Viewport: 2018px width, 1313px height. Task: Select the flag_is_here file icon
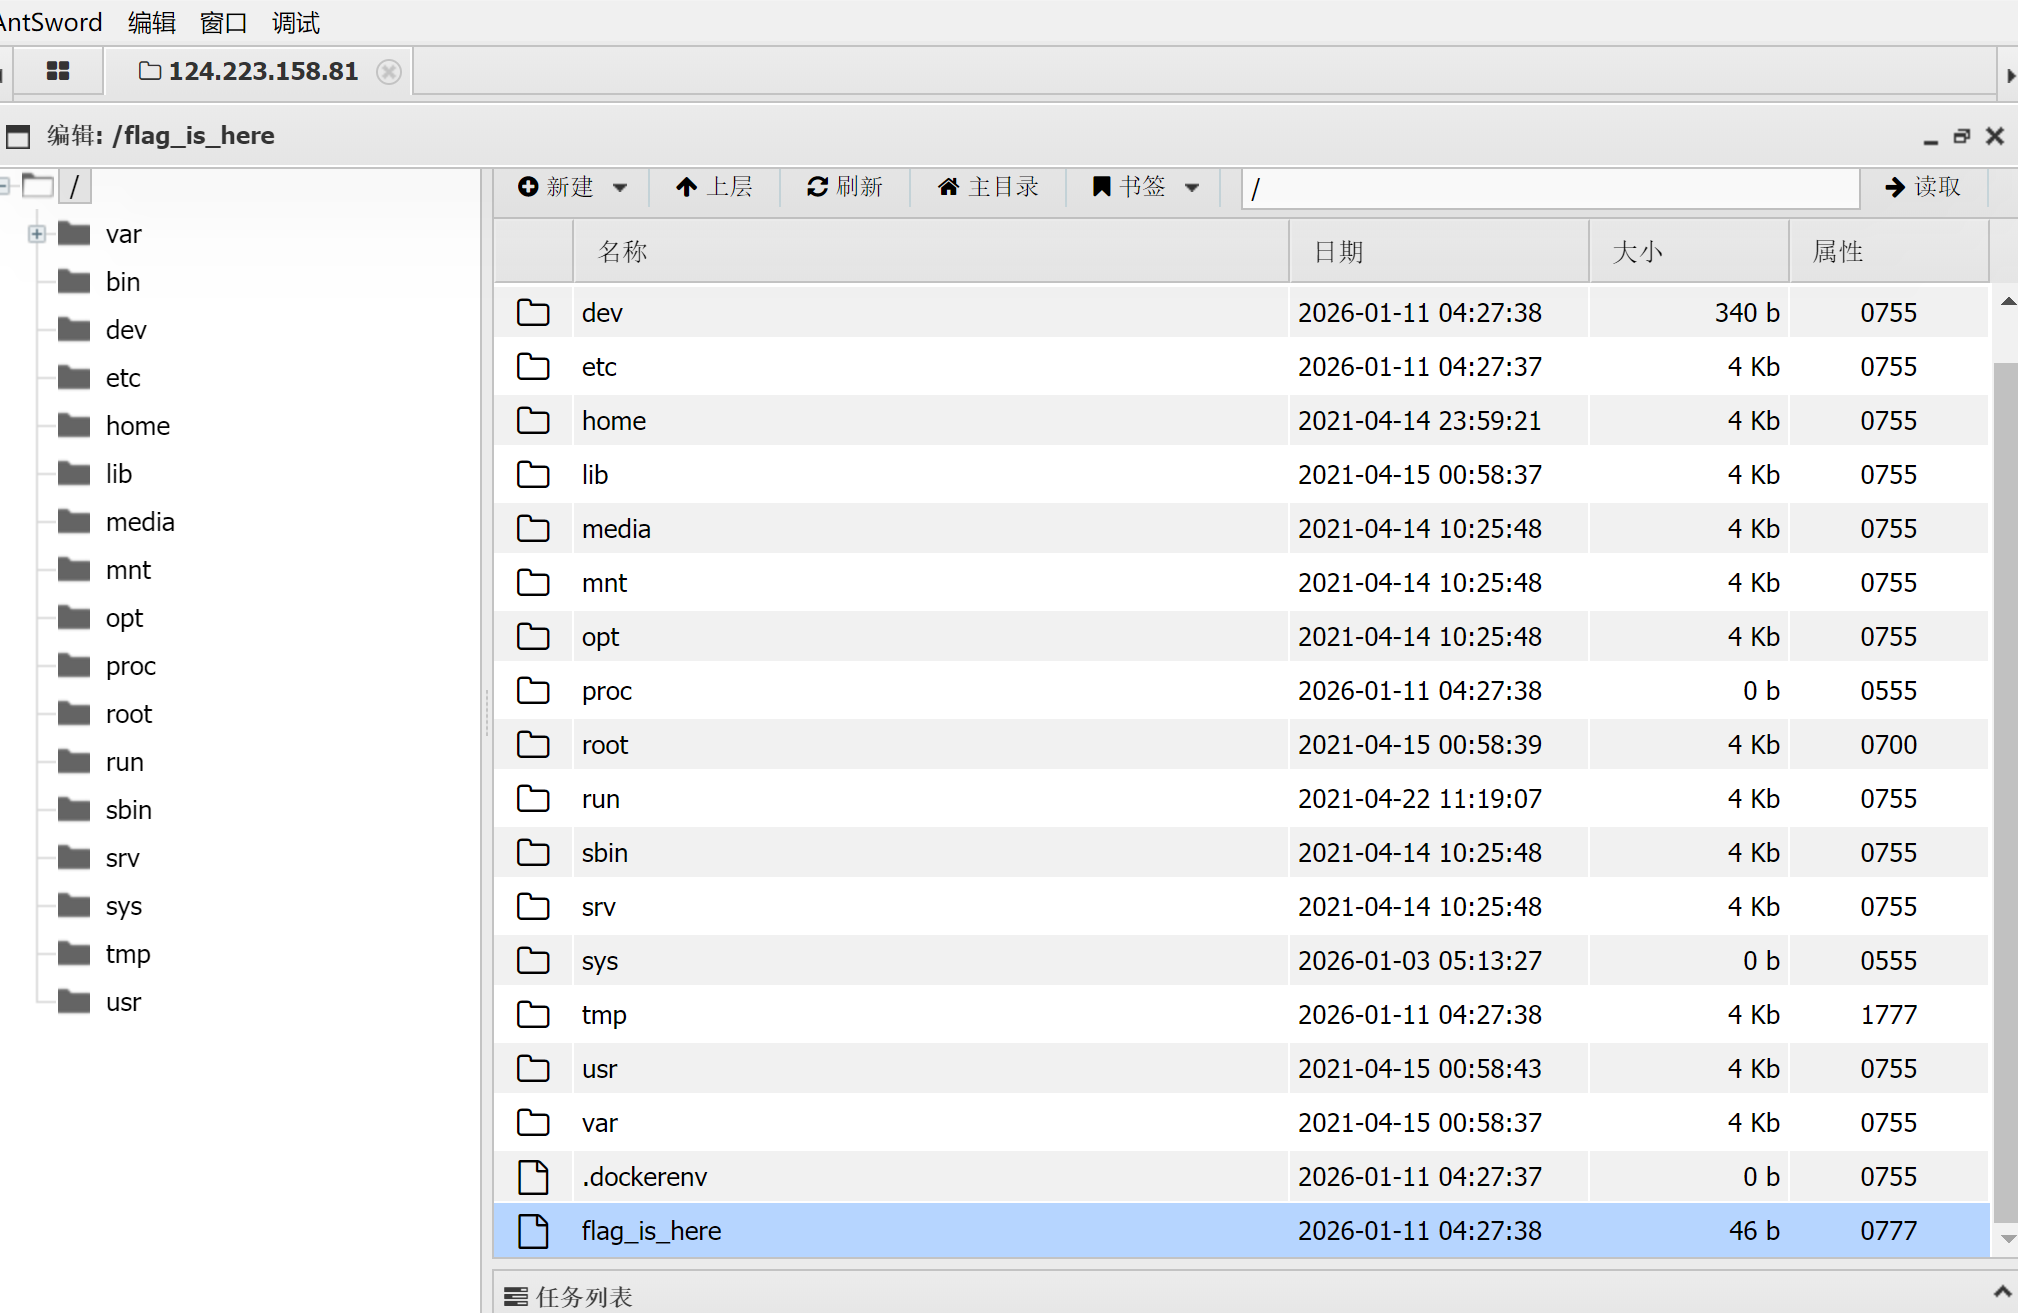(x=533, y=1231)
